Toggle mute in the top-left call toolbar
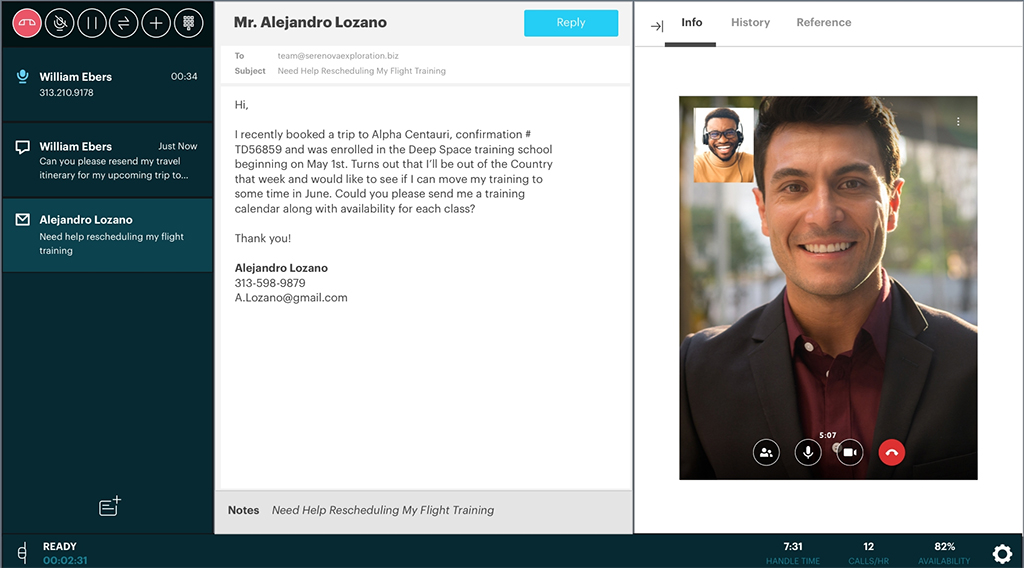Image resolution: width=1024 pixels, height=568 pixels. (59, 23)
